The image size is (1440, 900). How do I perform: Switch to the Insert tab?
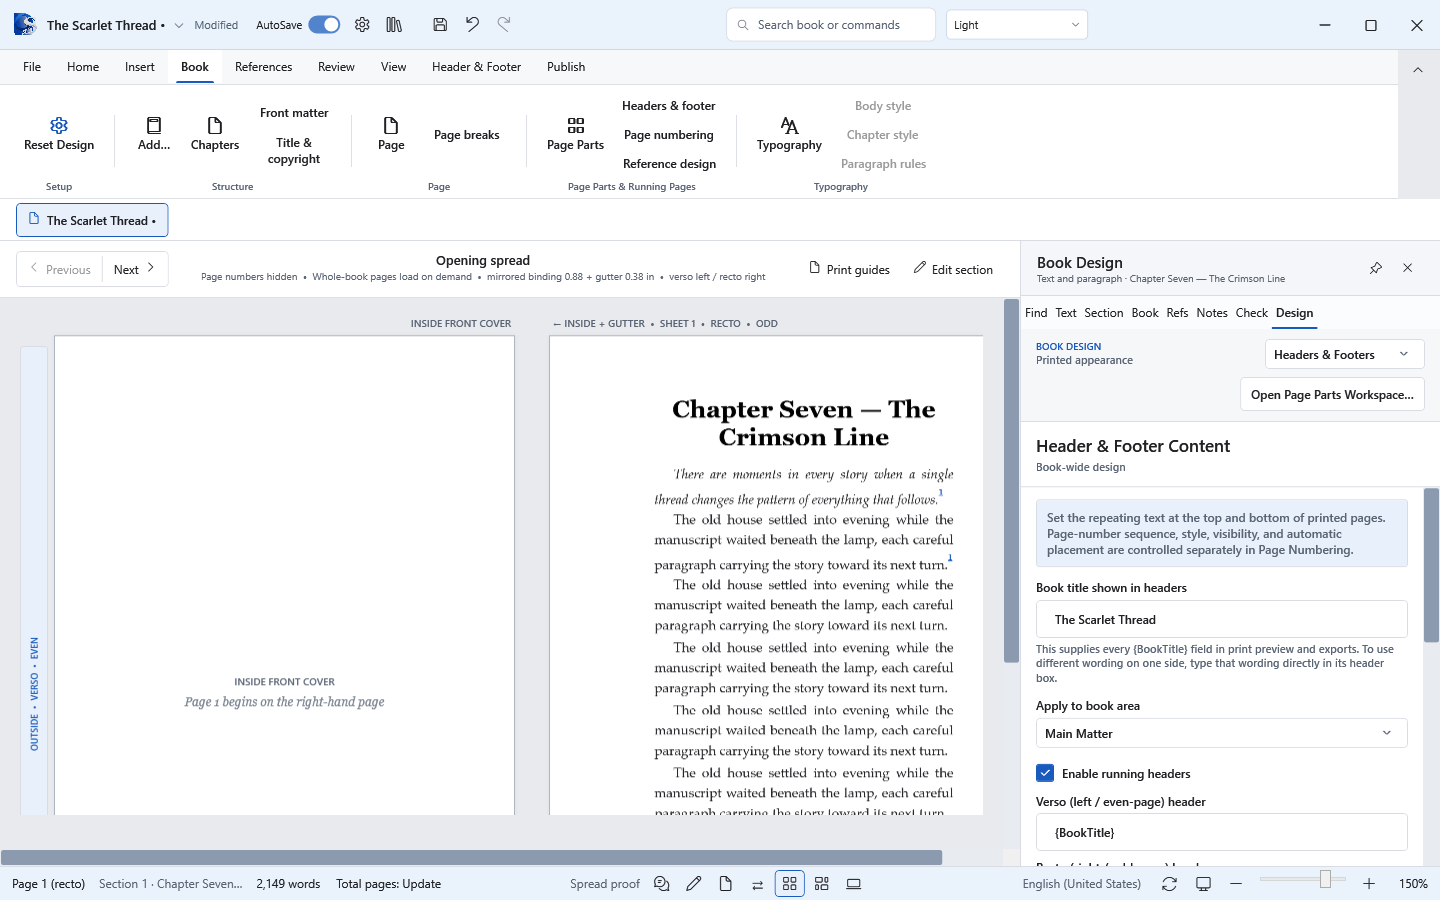pos(140,67)
